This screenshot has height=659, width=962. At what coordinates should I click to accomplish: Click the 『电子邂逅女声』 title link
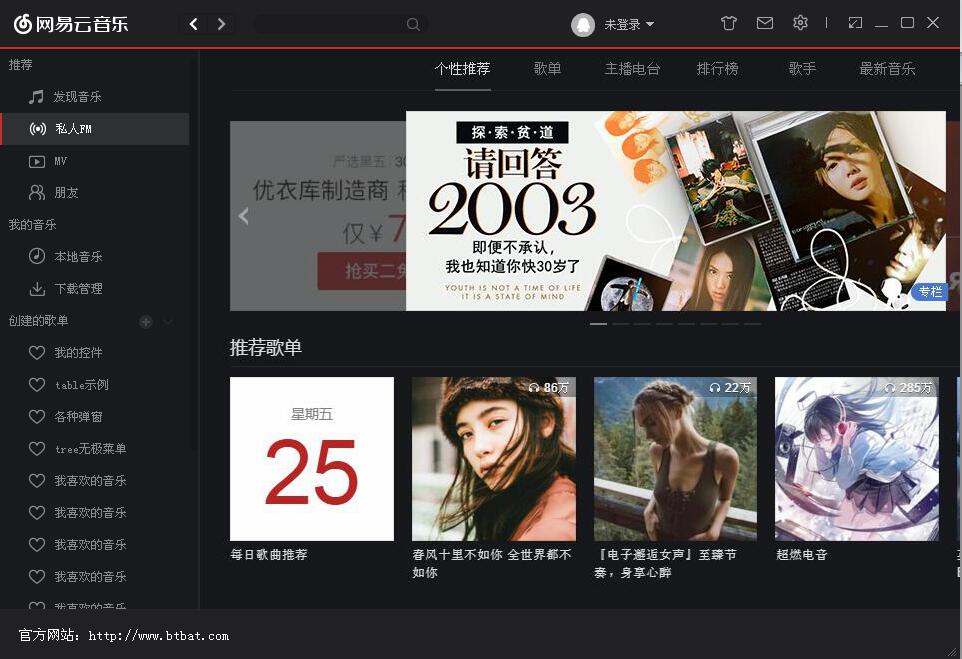(665, 563)
